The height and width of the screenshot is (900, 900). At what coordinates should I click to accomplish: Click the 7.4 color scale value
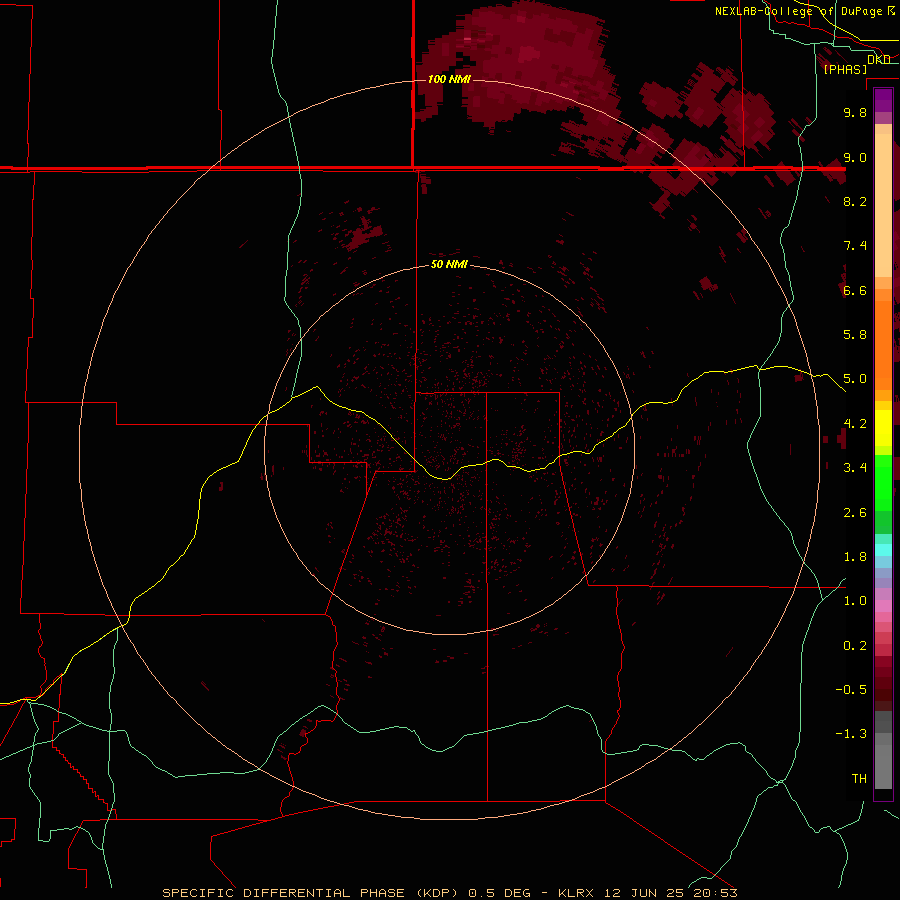click(x=855, y=246)
